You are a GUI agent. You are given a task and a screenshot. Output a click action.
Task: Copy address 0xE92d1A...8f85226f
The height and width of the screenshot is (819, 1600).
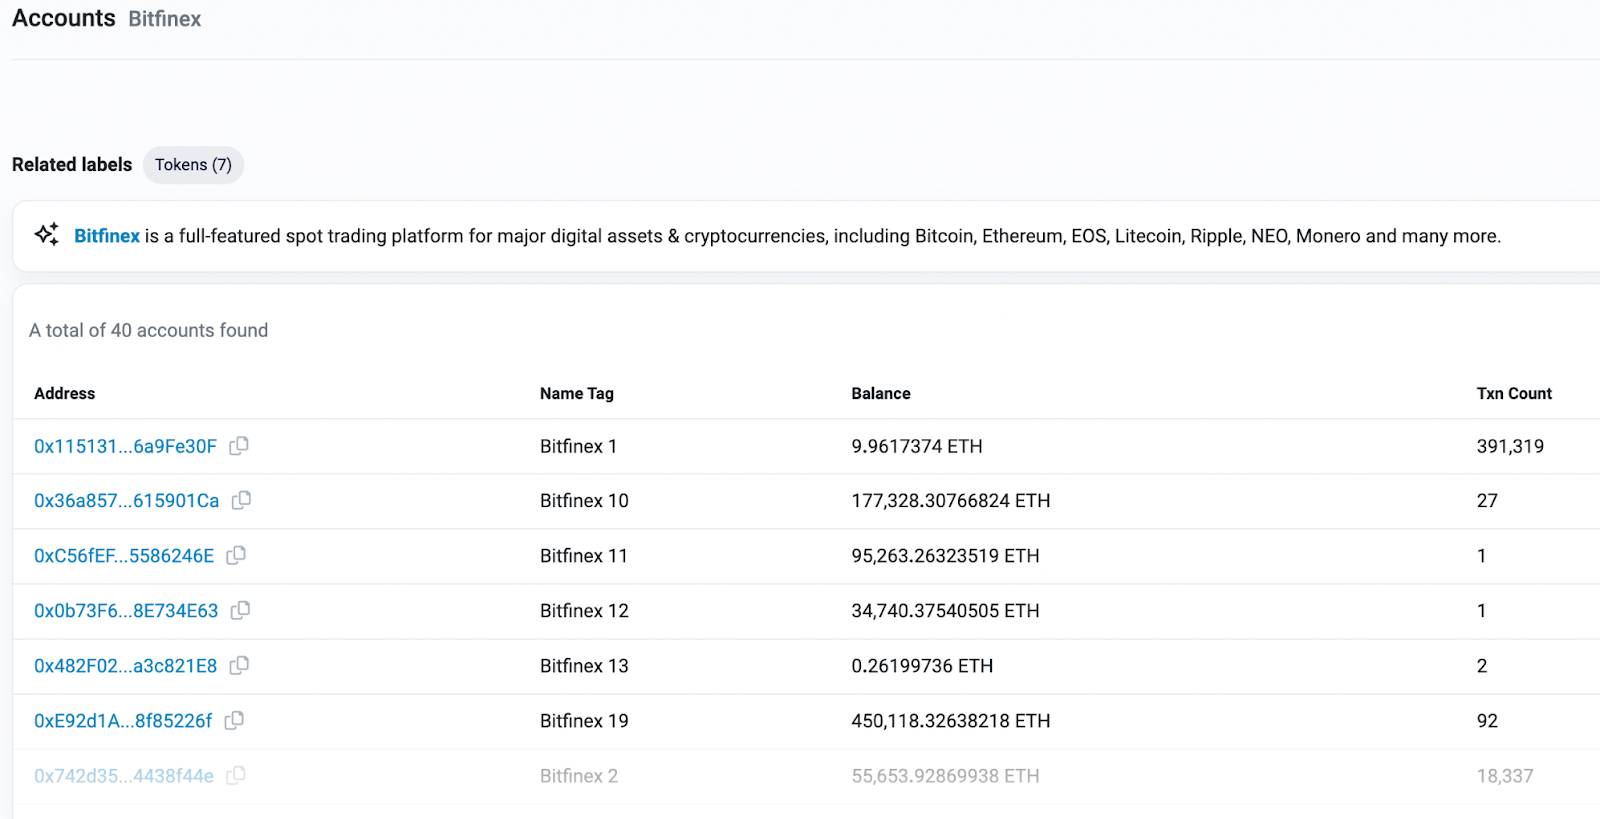(234, 720)
